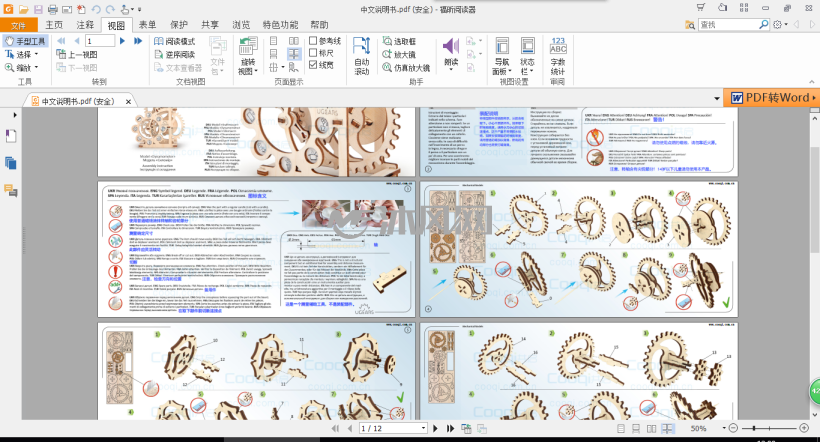This screenshot has width=820, height=442.
Task: Zoom in using plus button in status bar
Action: pyautogui.click(x=804, y=428)
